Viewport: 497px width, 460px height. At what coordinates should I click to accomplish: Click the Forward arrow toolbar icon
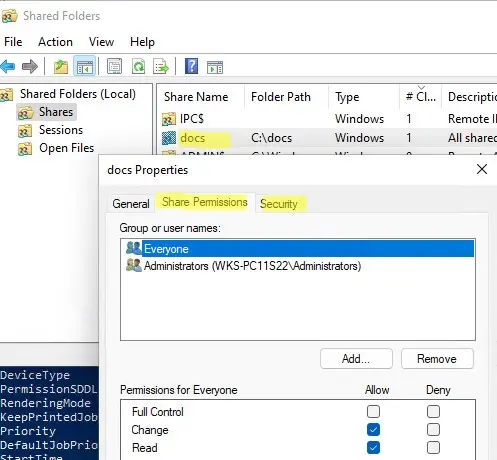(x=30, y=66)
